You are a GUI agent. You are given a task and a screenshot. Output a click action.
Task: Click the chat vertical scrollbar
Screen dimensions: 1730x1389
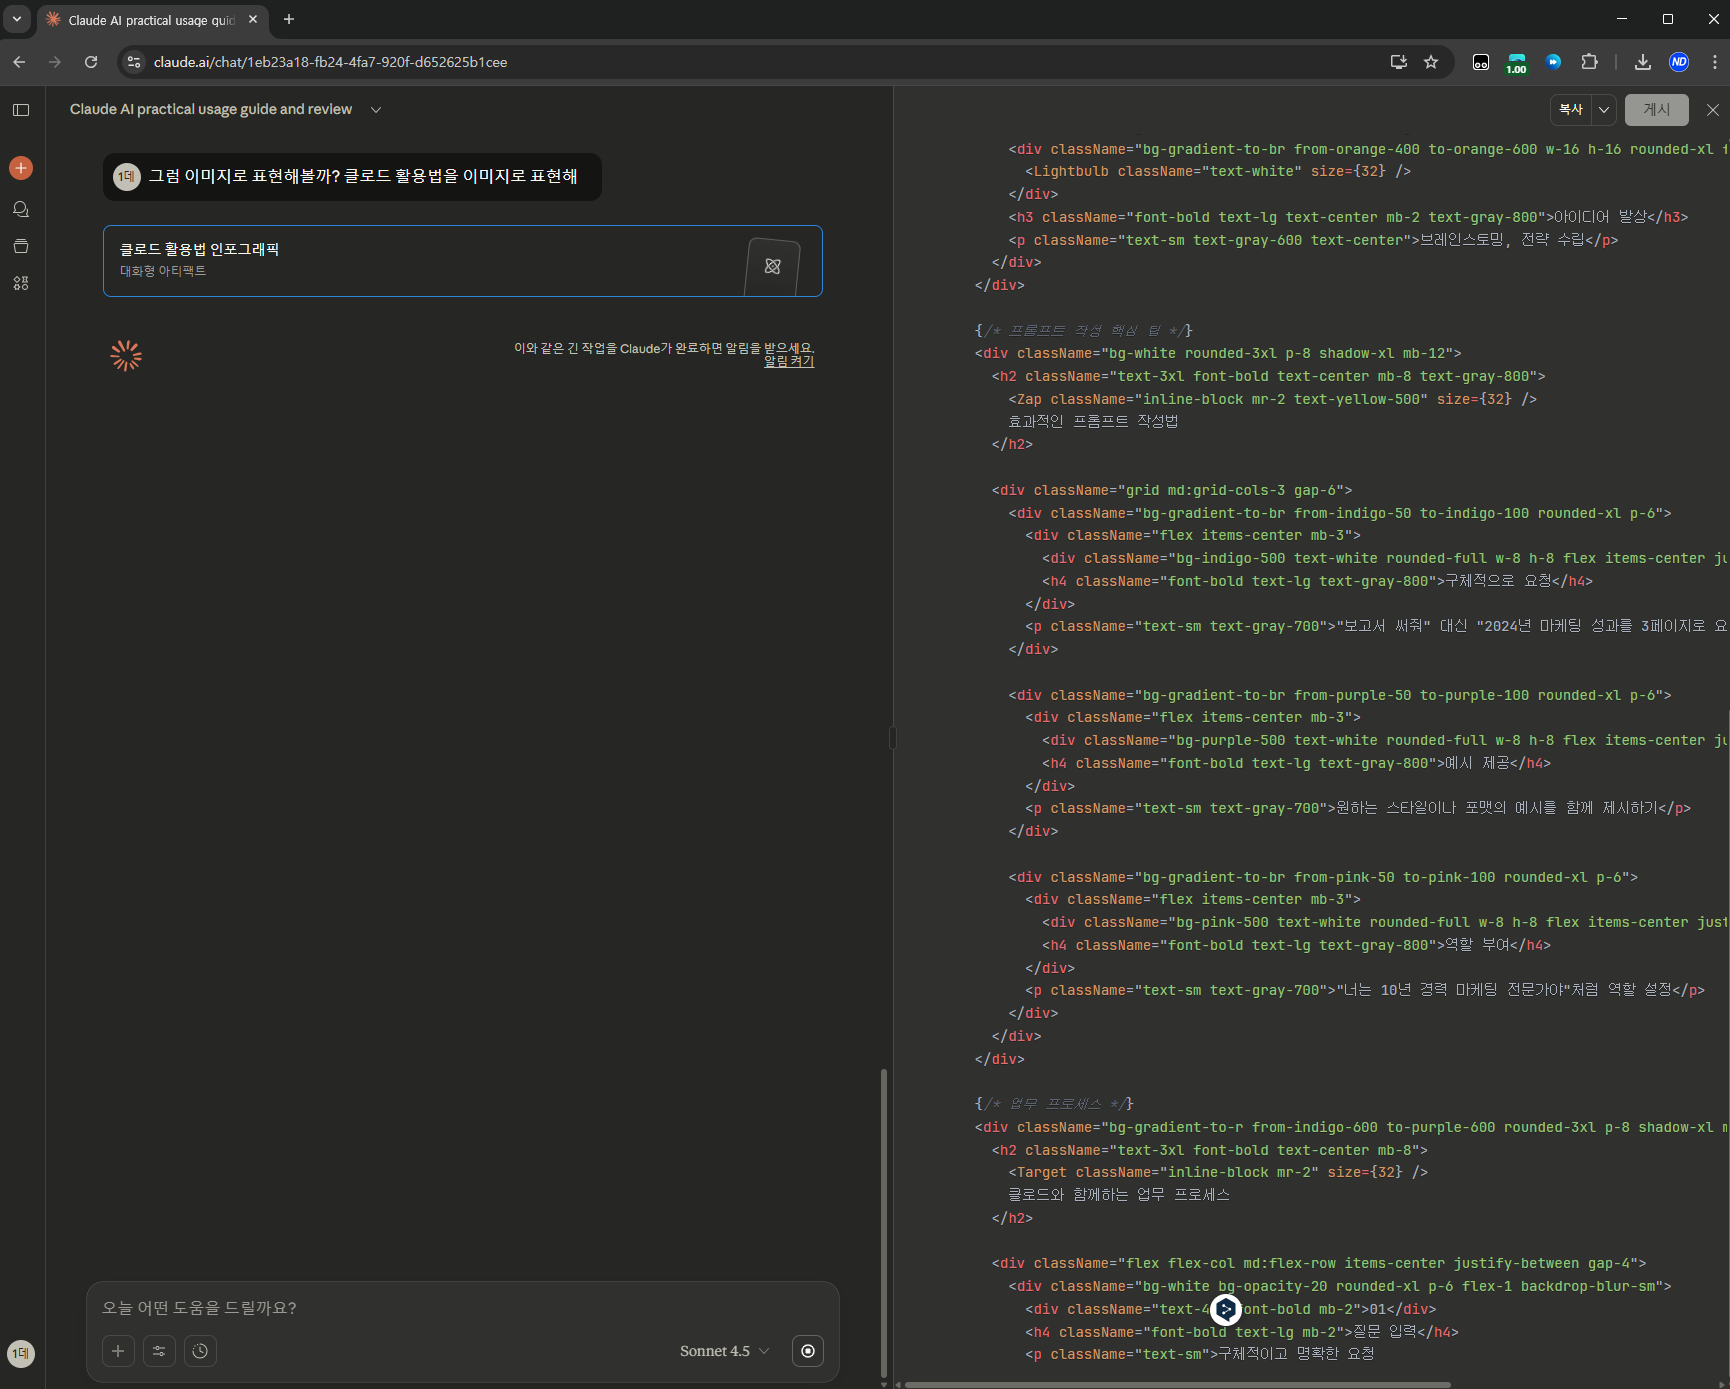point(883,1223)
